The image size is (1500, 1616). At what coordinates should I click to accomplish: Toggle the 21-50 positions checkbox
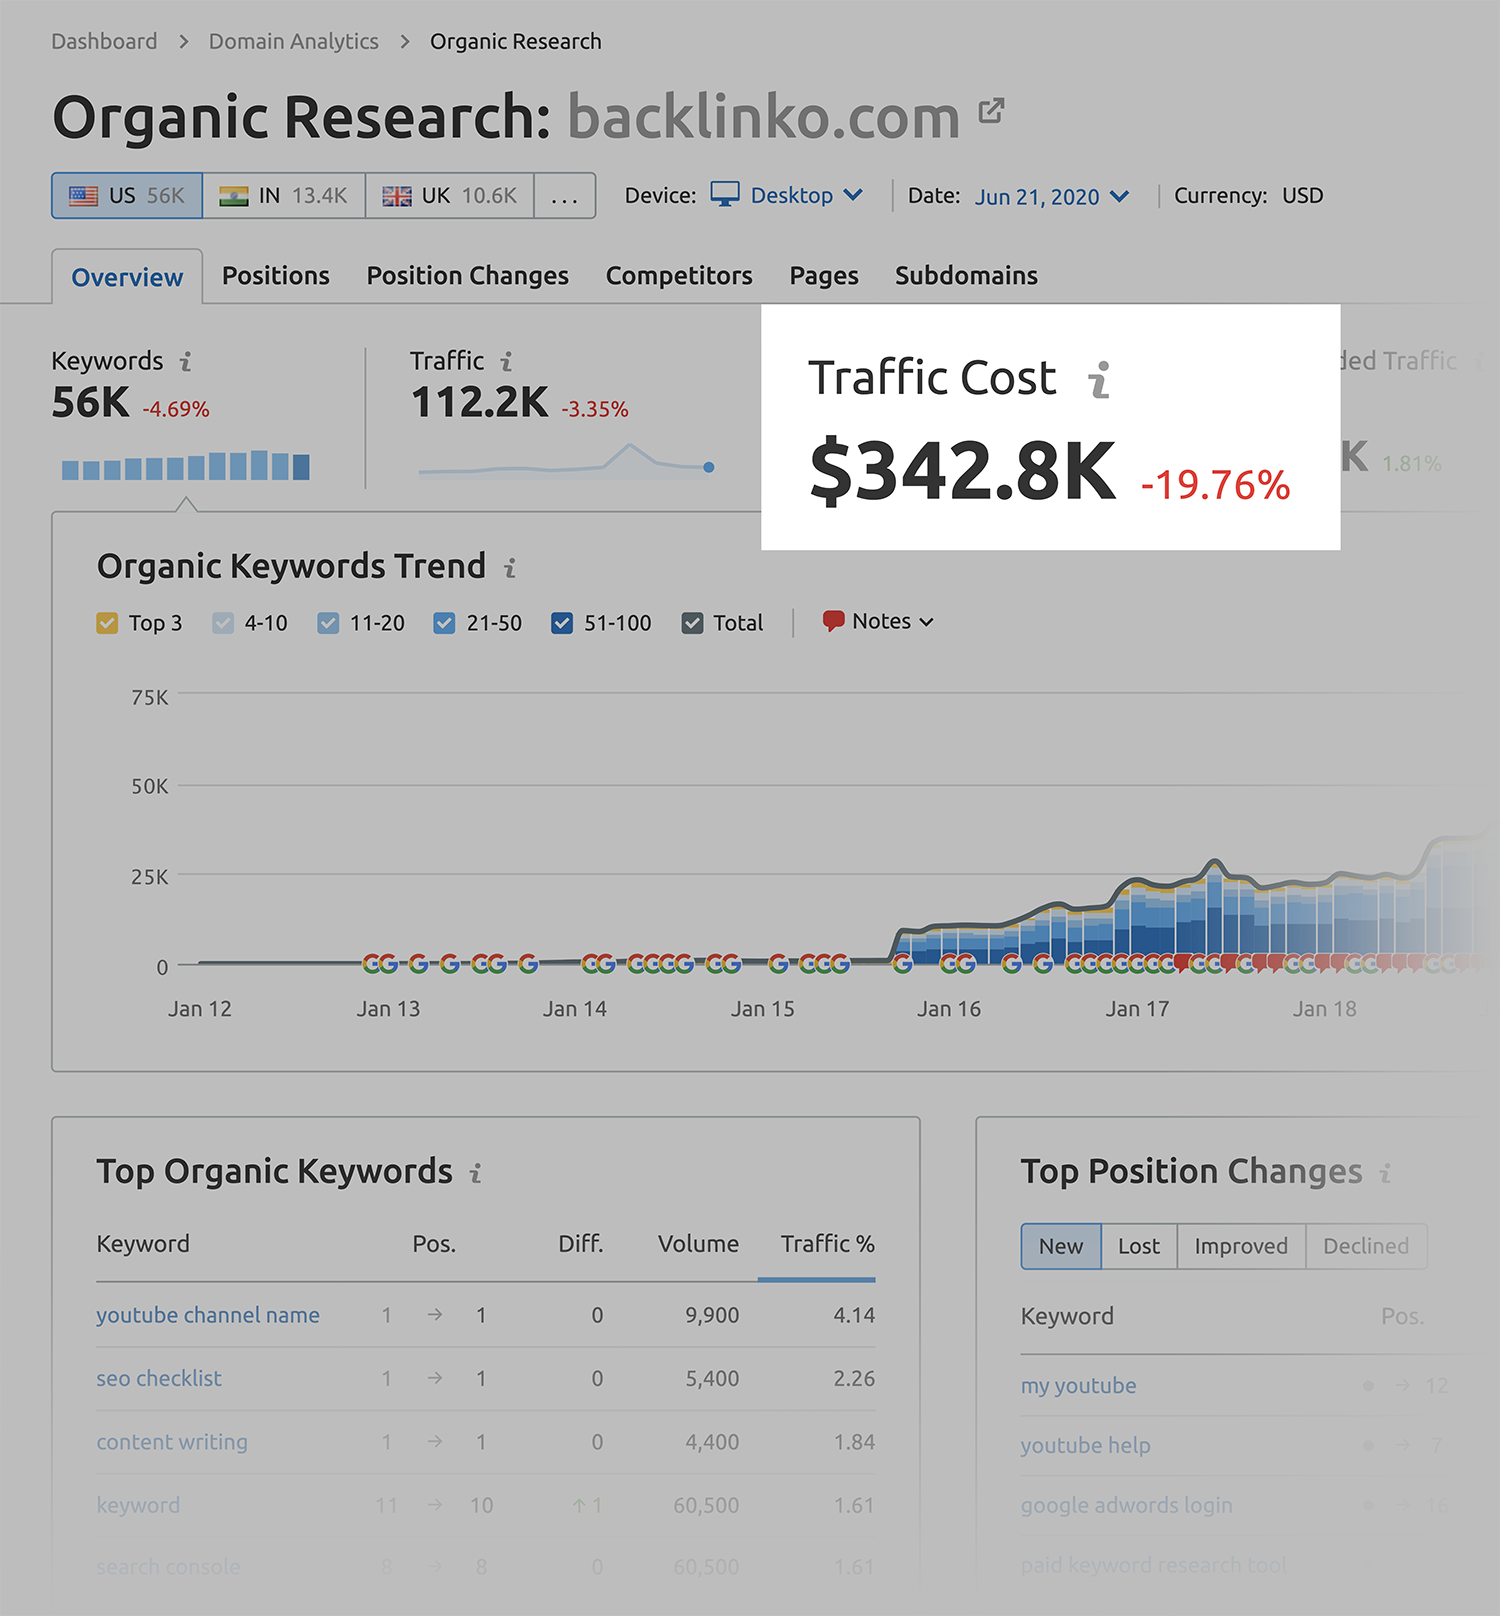point(444,623)
